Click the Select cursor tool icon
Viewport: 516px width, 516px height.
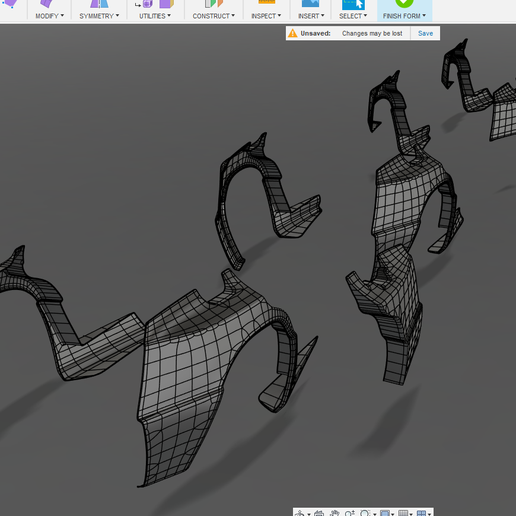[x=353, y=4]
